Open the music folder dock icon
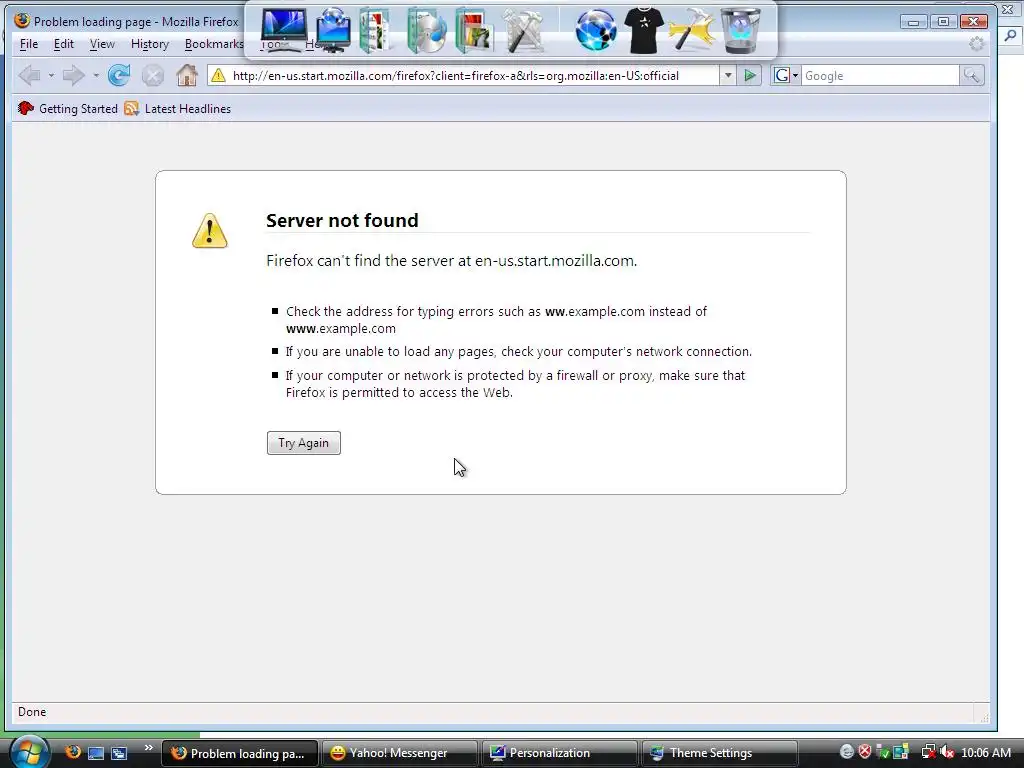This screenshot has height=768, width=1024. point(426,30)
